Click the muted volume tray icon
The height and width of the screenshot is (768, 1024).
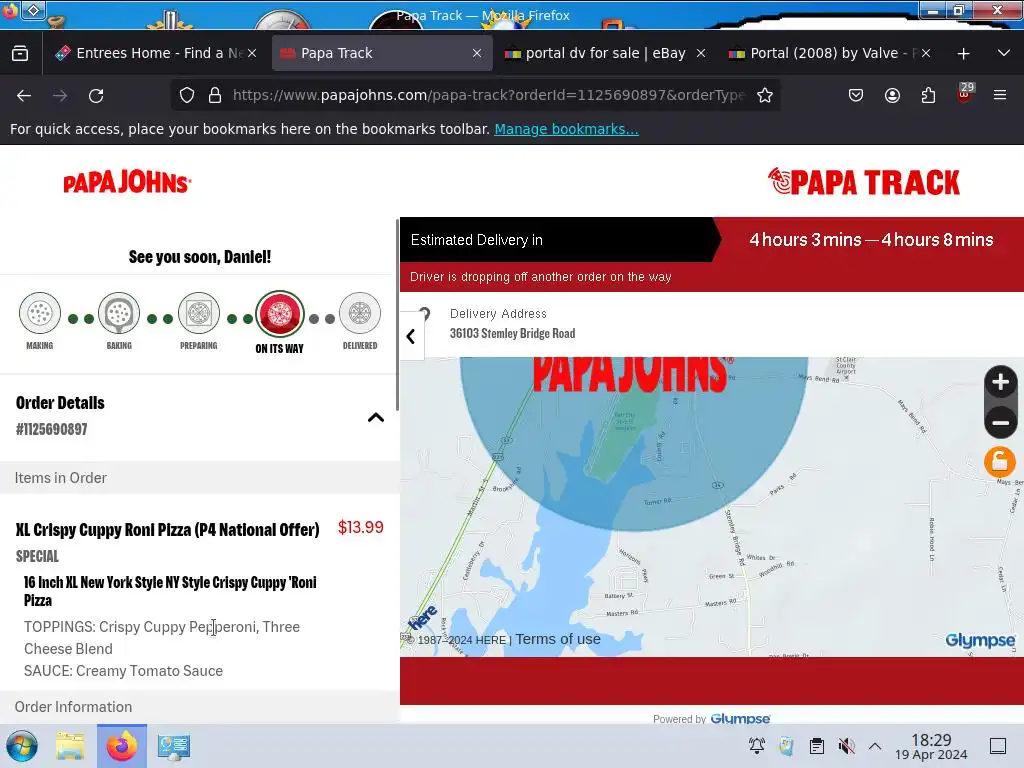pos(846,746)
